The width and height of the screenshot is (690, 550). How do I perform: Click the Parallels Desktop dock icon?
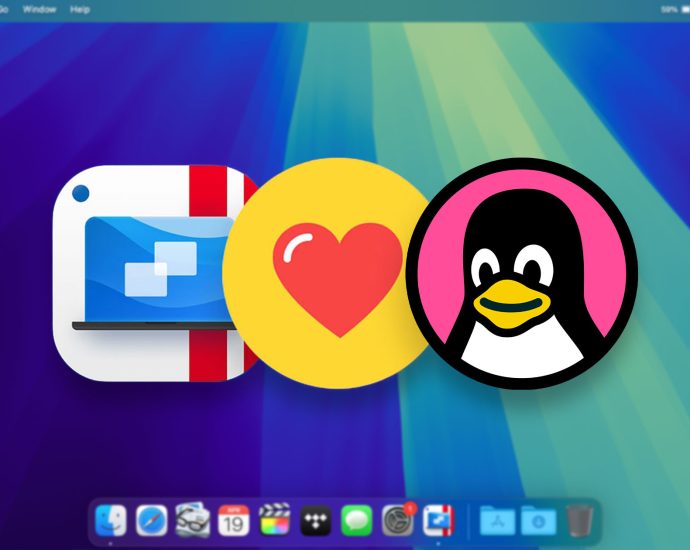[x=438, y=520]
